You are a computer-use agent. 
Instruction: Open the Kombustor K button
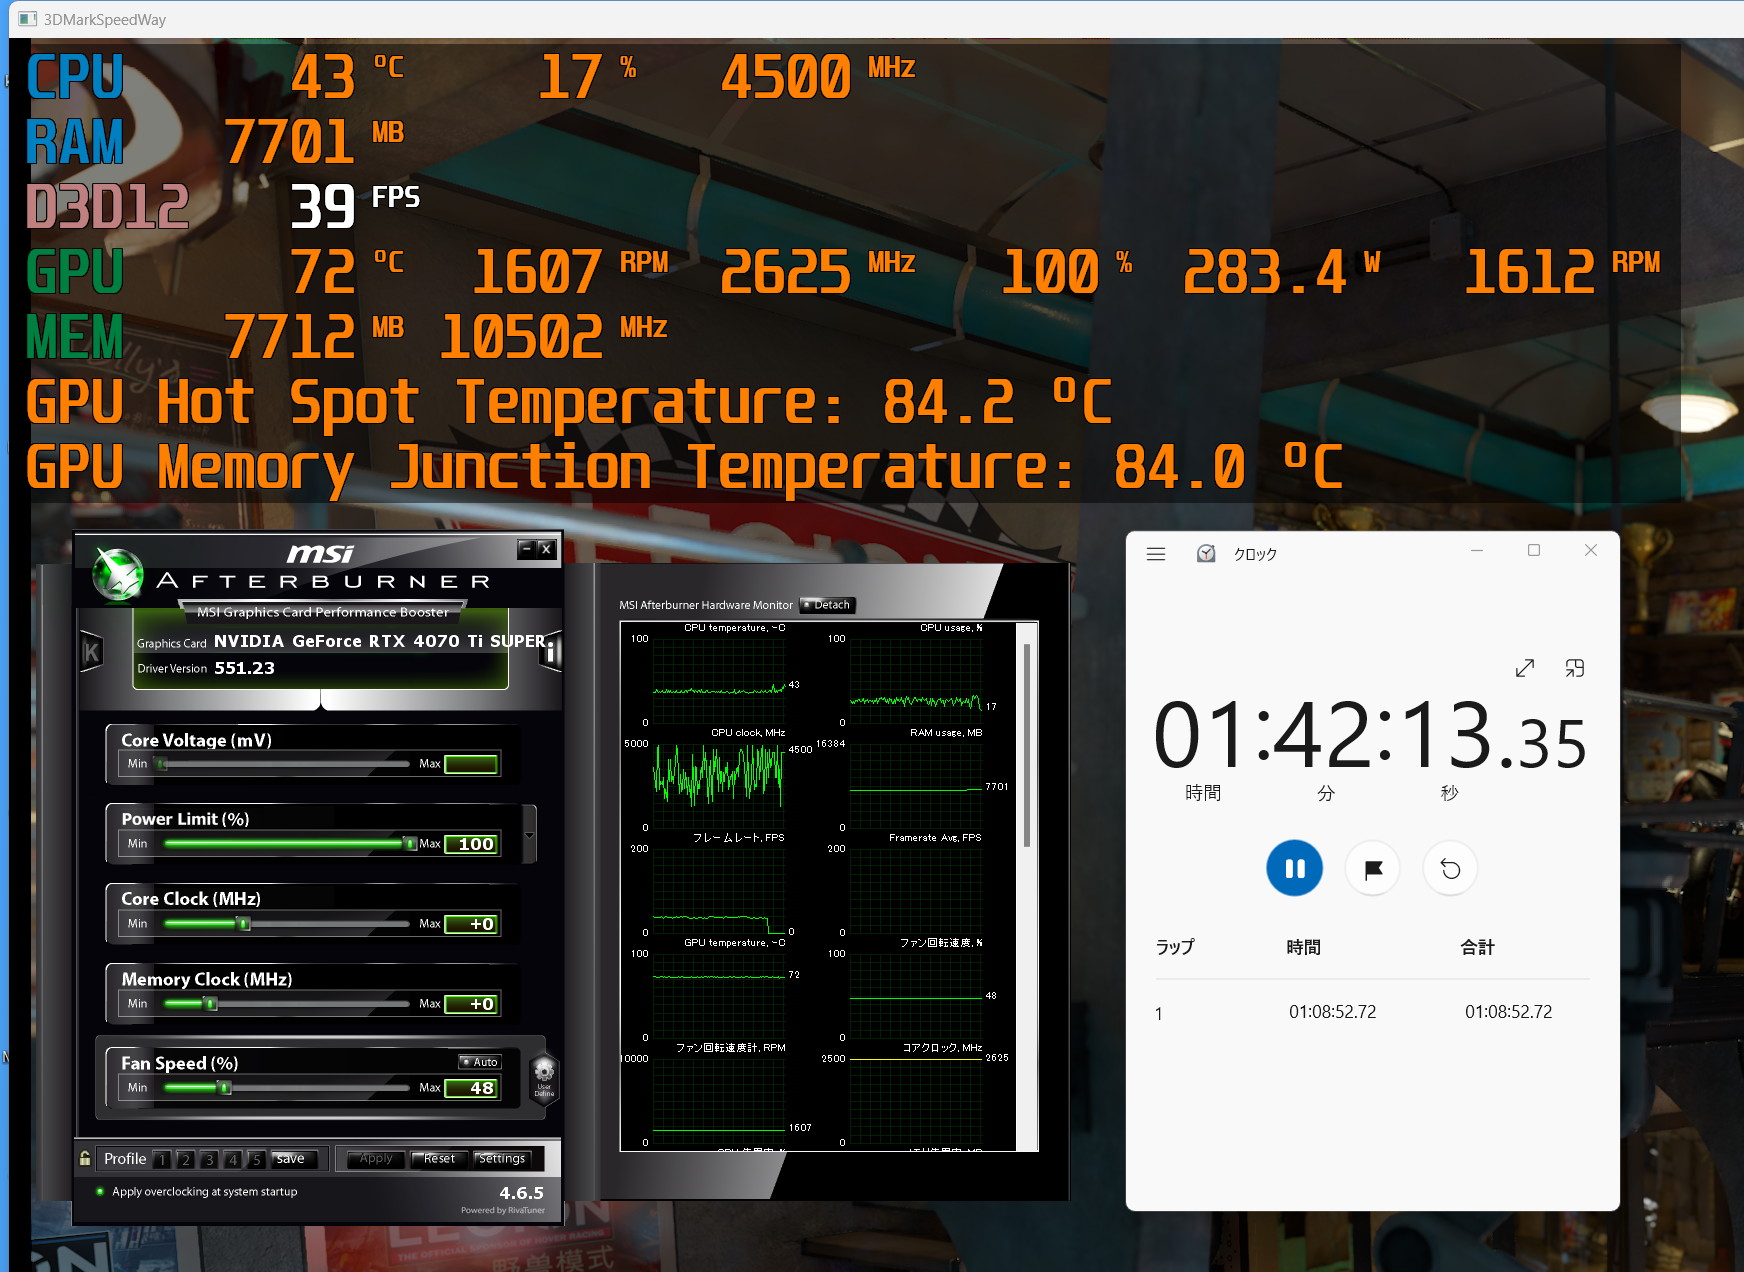coord(91,652)
